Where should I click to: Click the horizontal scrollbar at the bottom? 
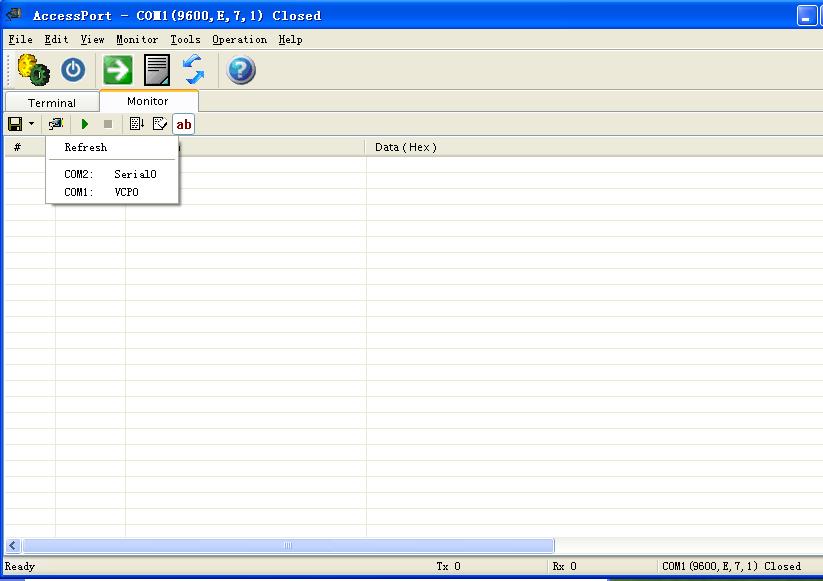288,546
